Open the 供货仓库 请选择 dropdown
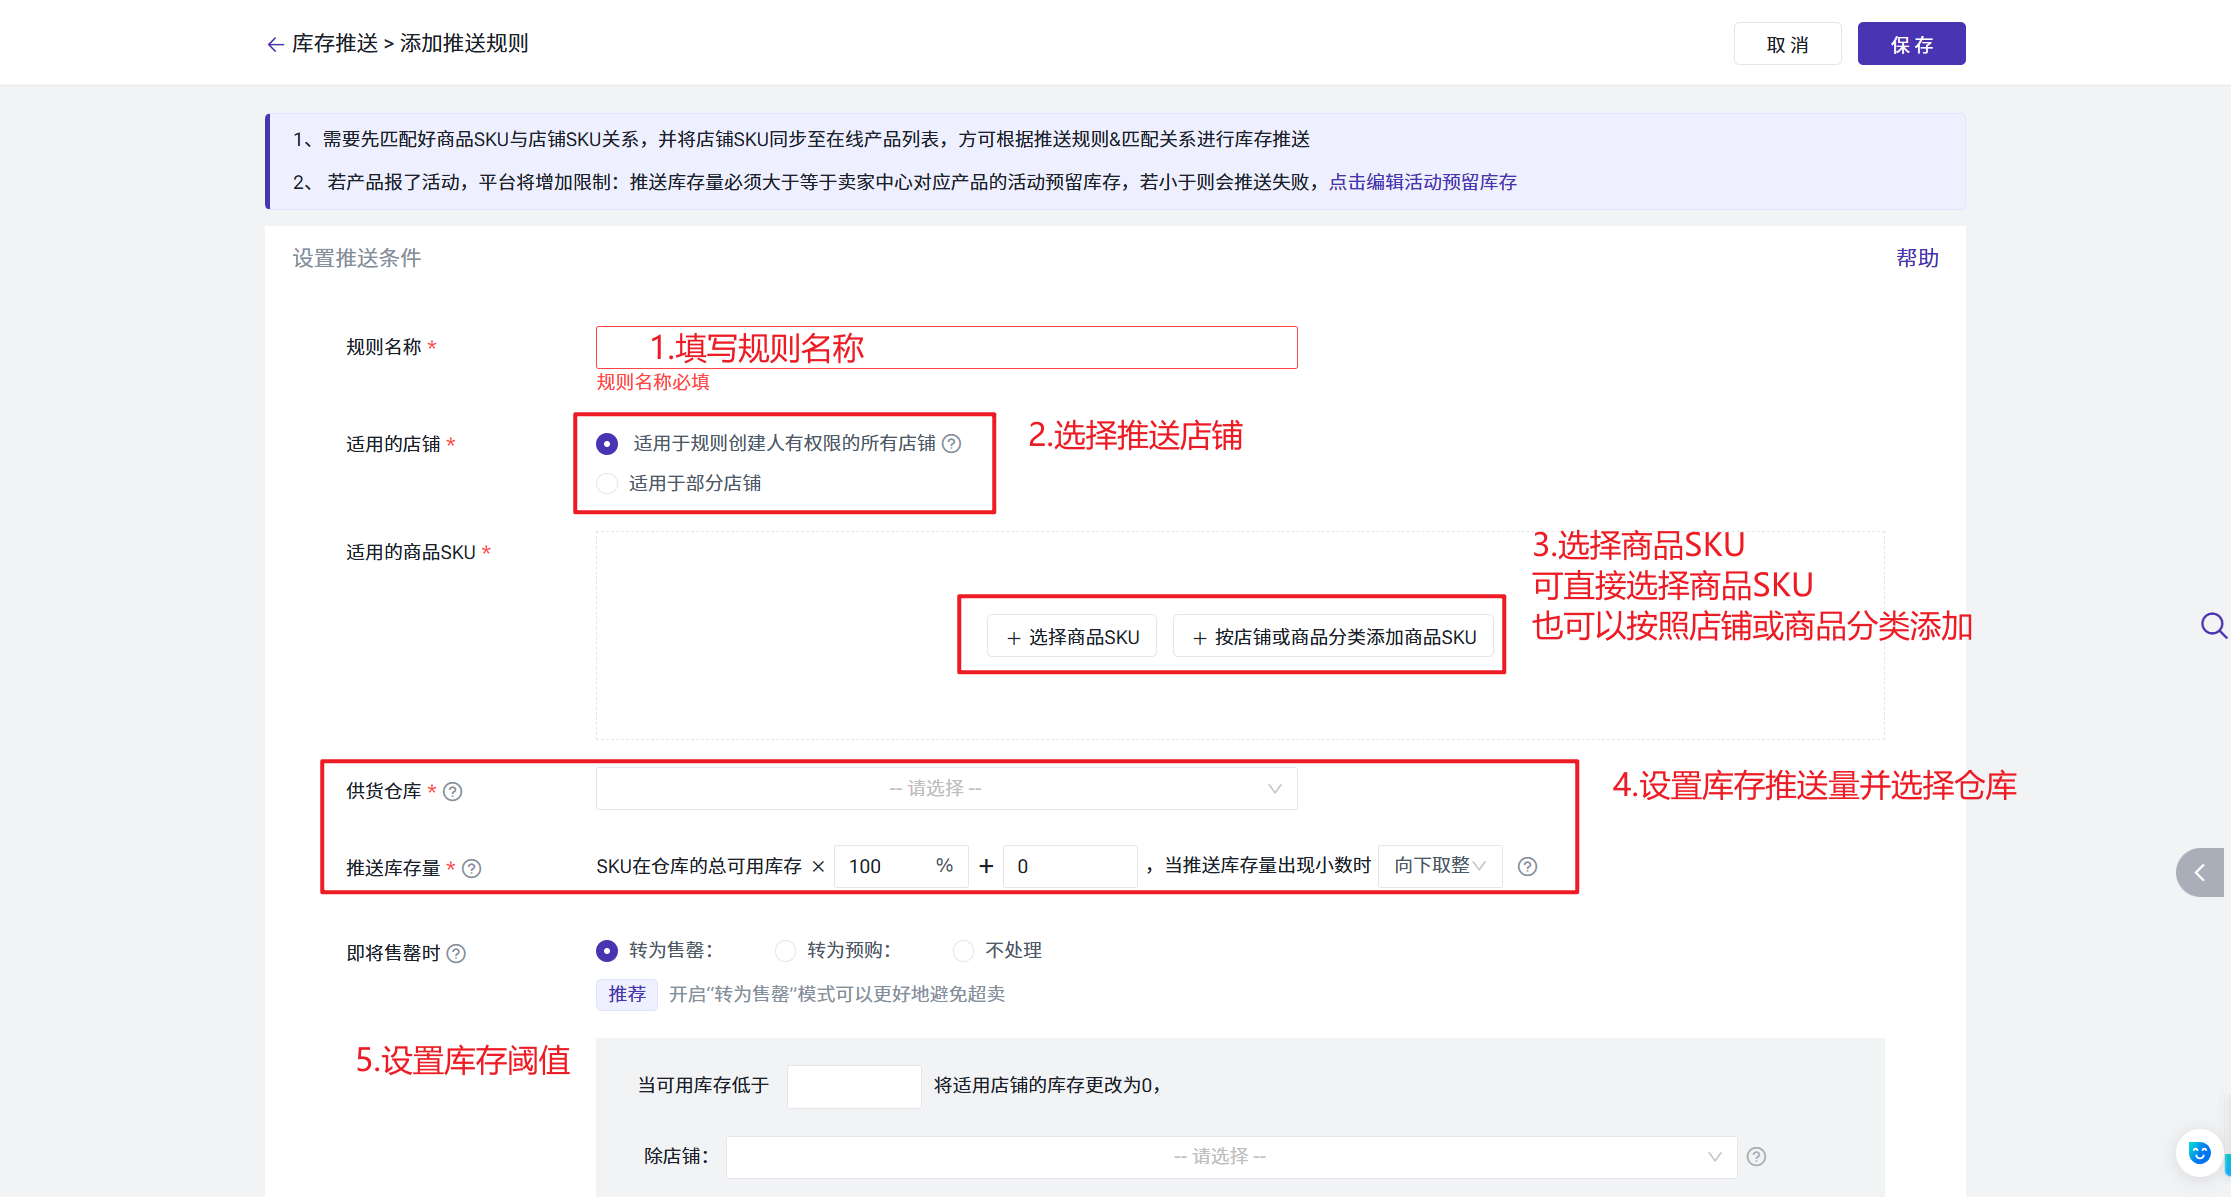The image size is (2231, 1197). coord(946,788)
